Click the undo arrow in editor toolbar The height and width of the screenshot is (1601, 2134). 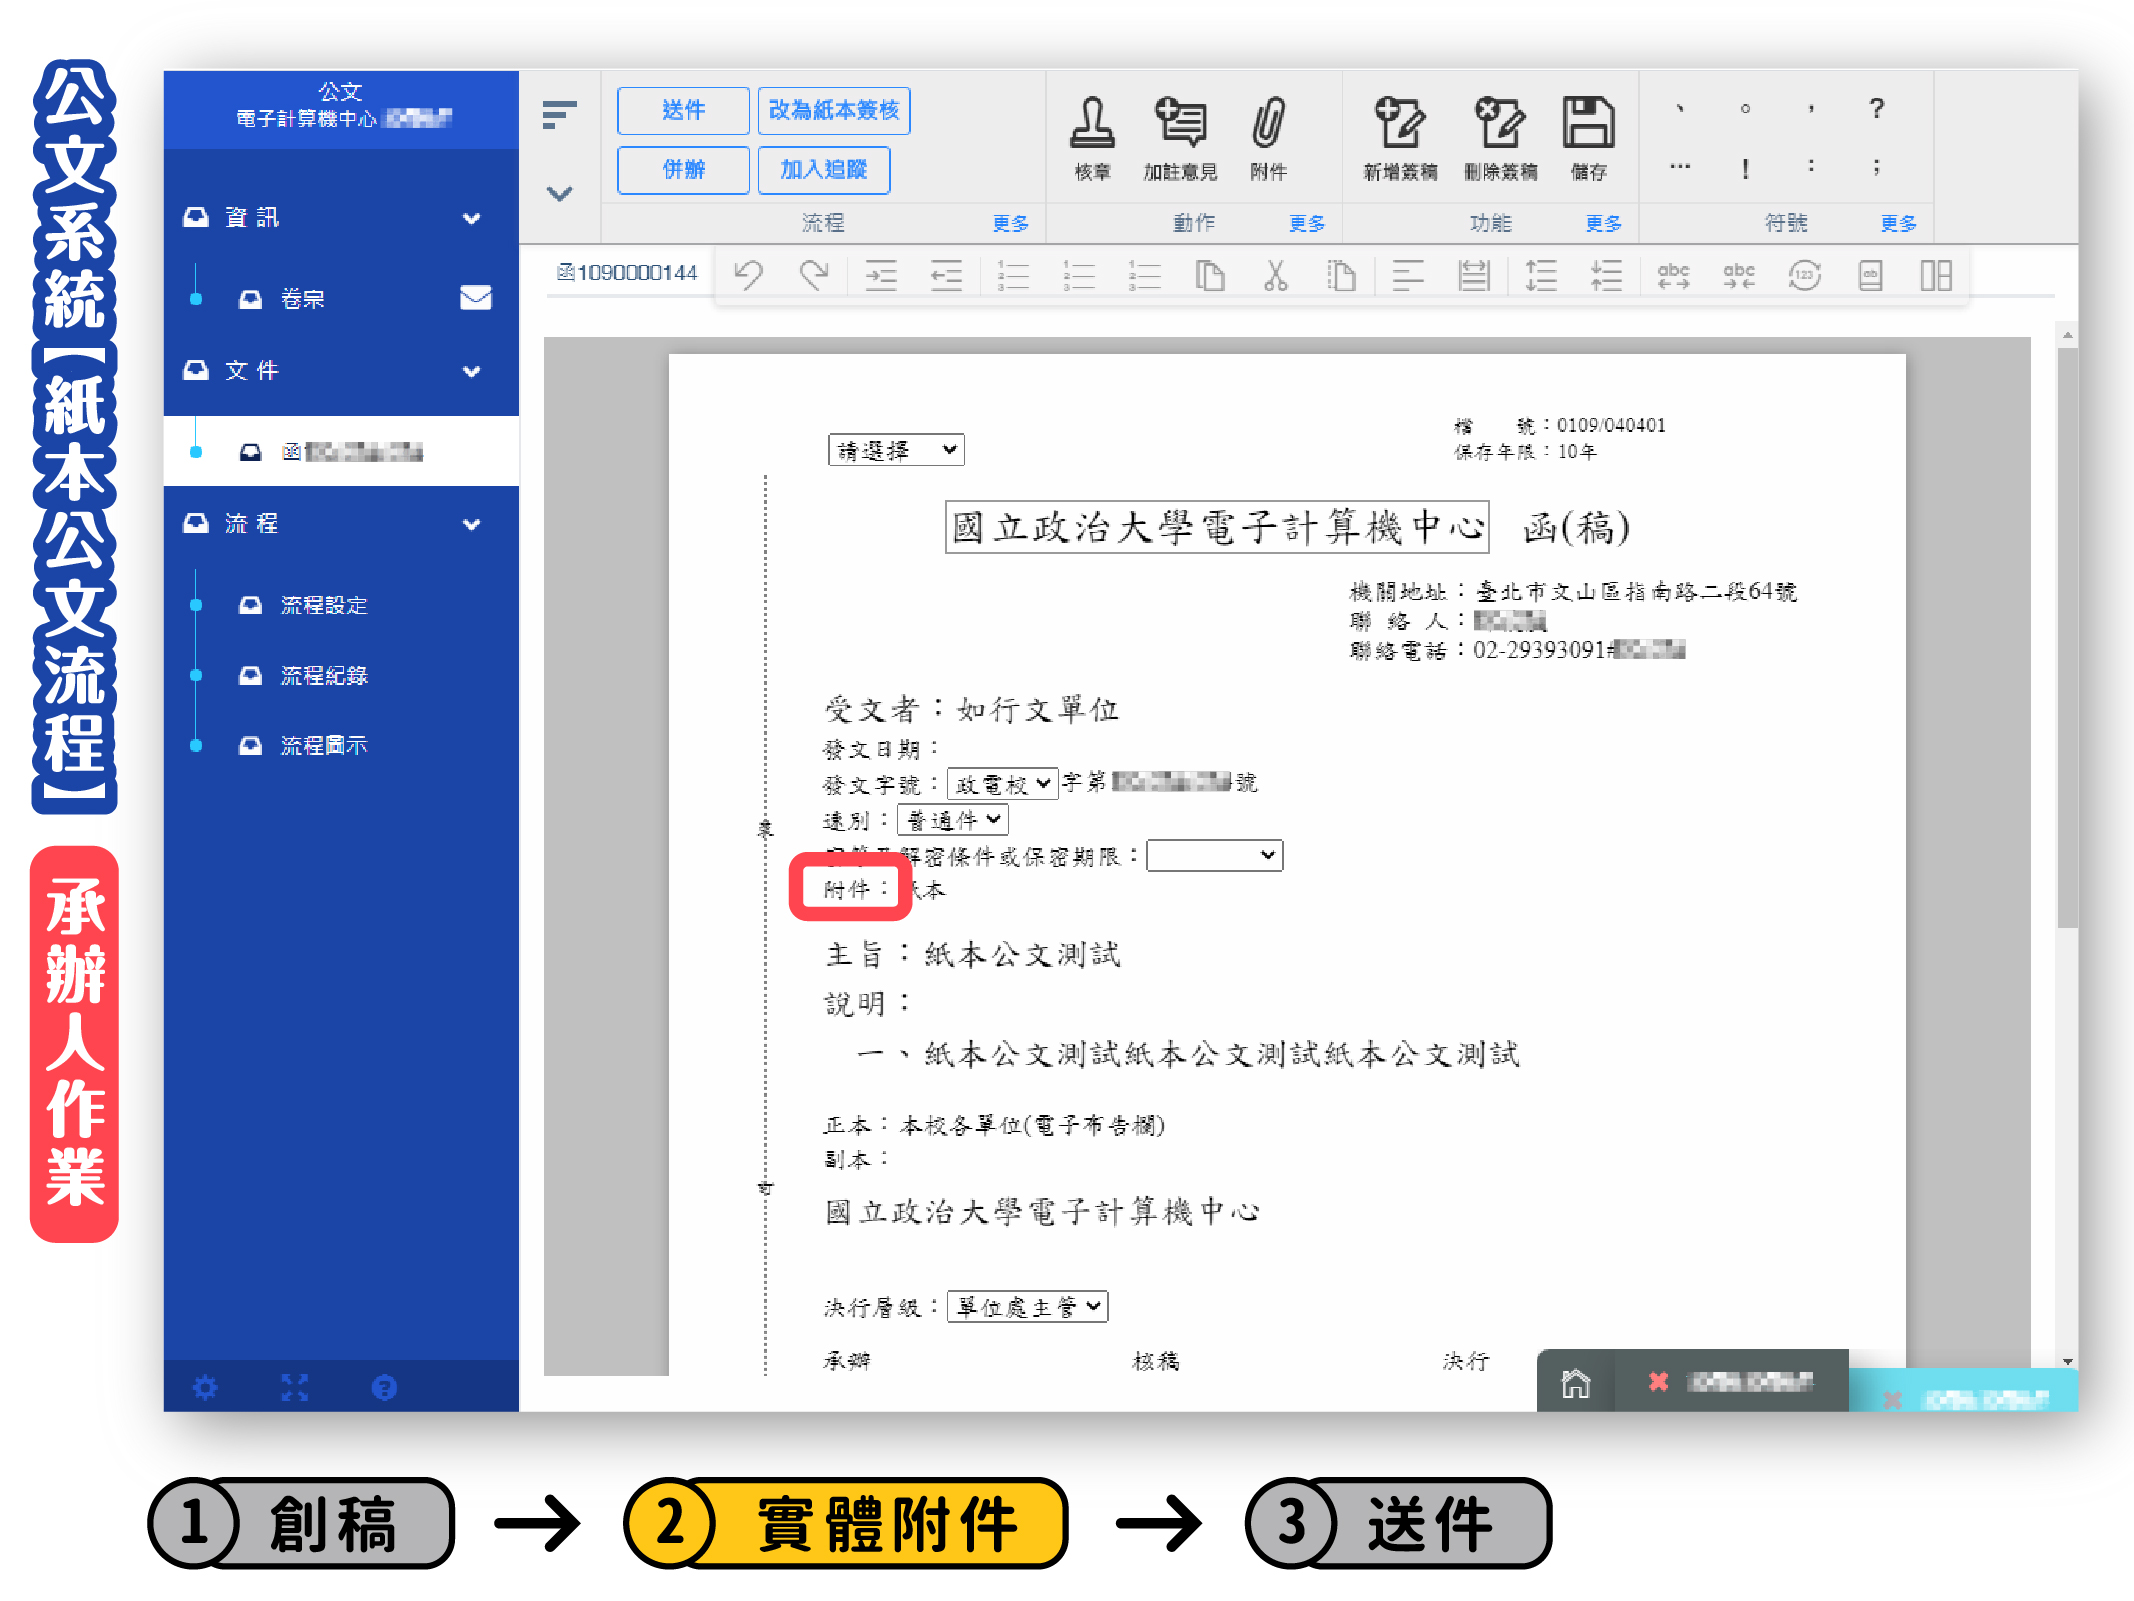[x=748, y=275]
